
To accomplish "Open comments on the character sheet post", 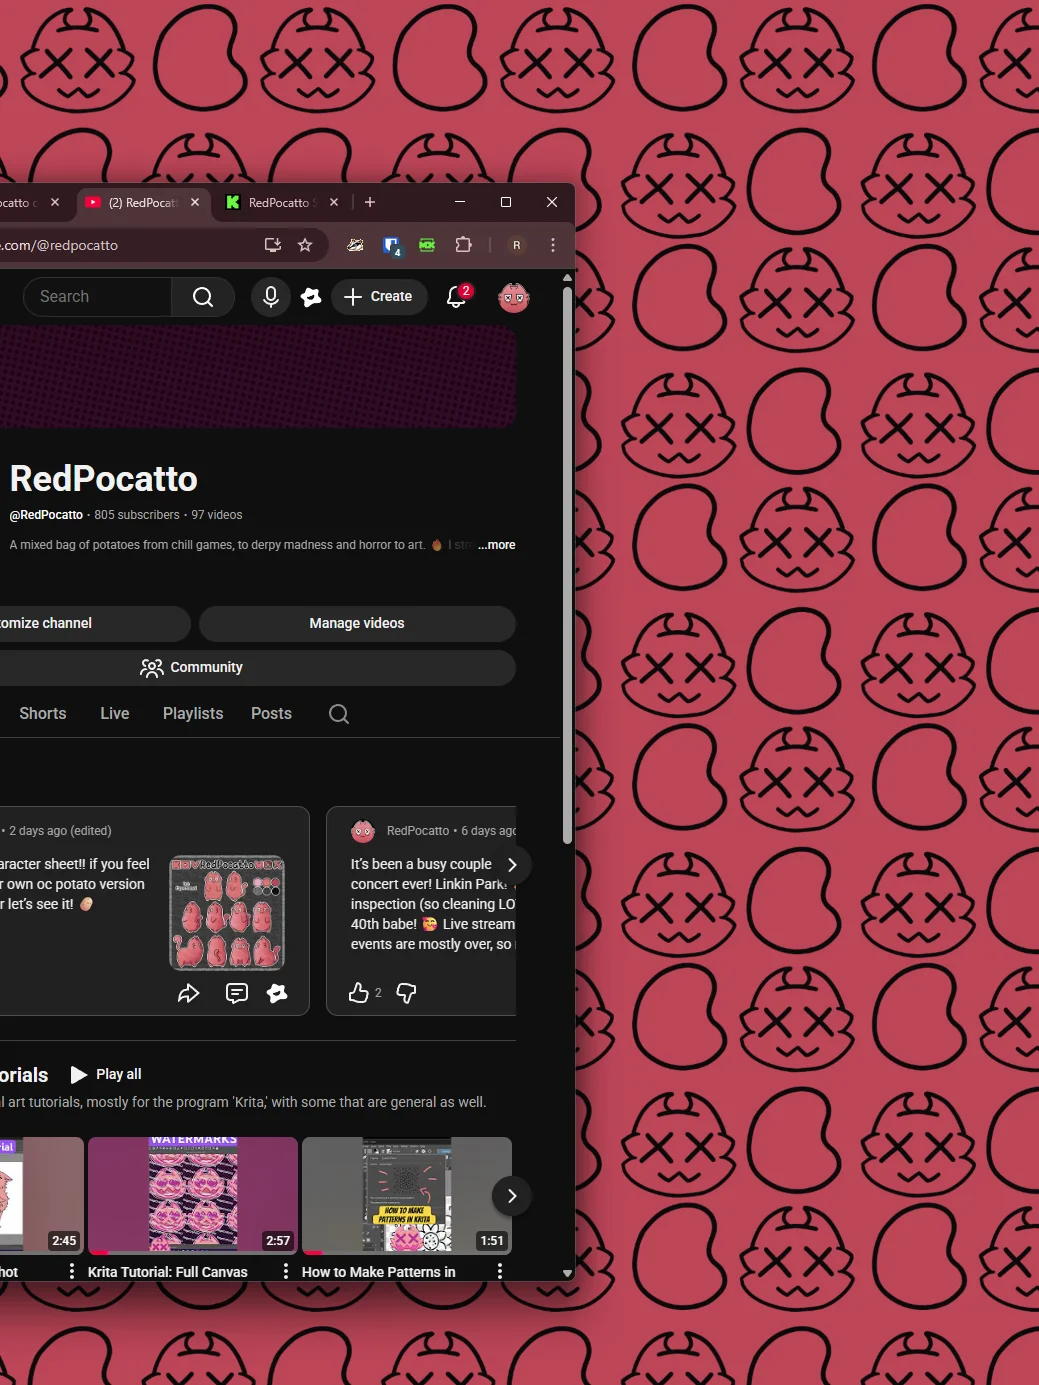I will coord(237,993).
